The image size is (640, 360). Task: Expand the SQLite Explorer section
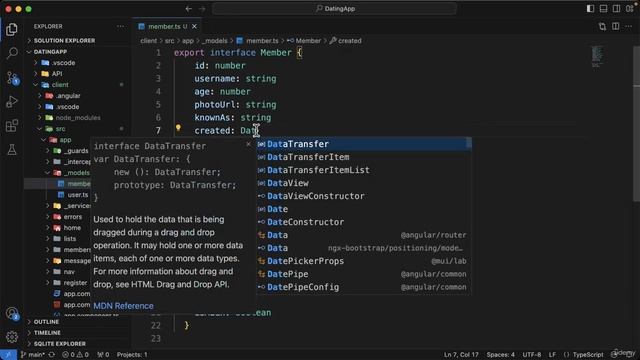tap(60, 344)
